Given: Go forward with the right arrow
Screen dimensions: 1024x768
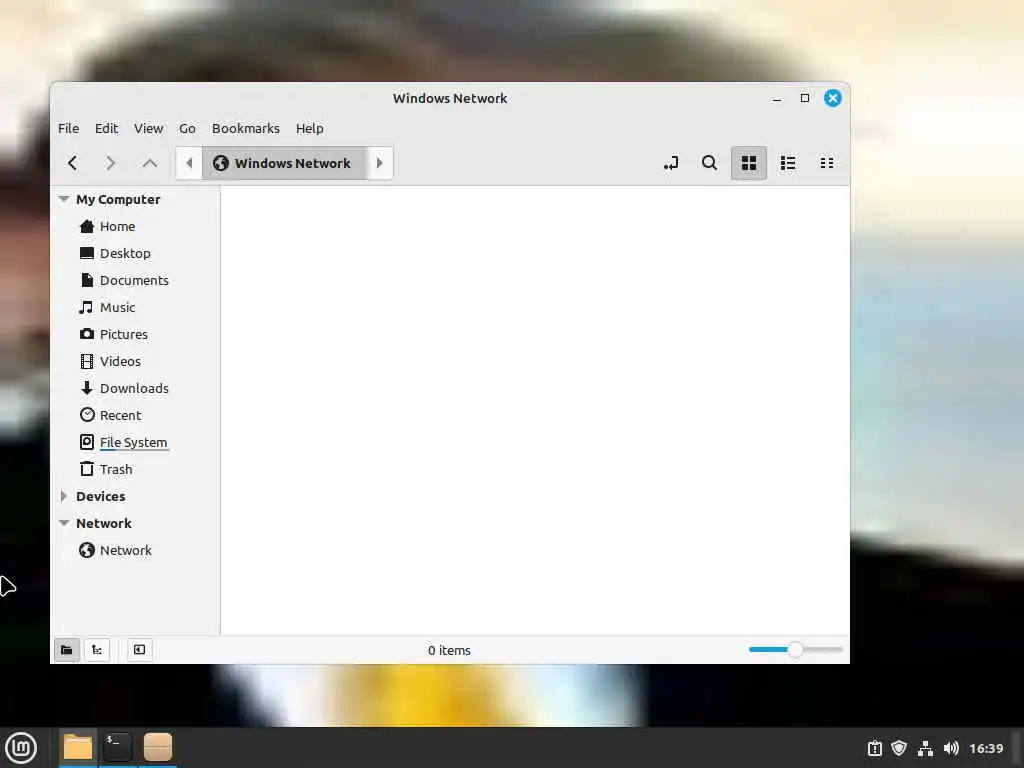Looking at the screenshot, I should pos(110,163).
